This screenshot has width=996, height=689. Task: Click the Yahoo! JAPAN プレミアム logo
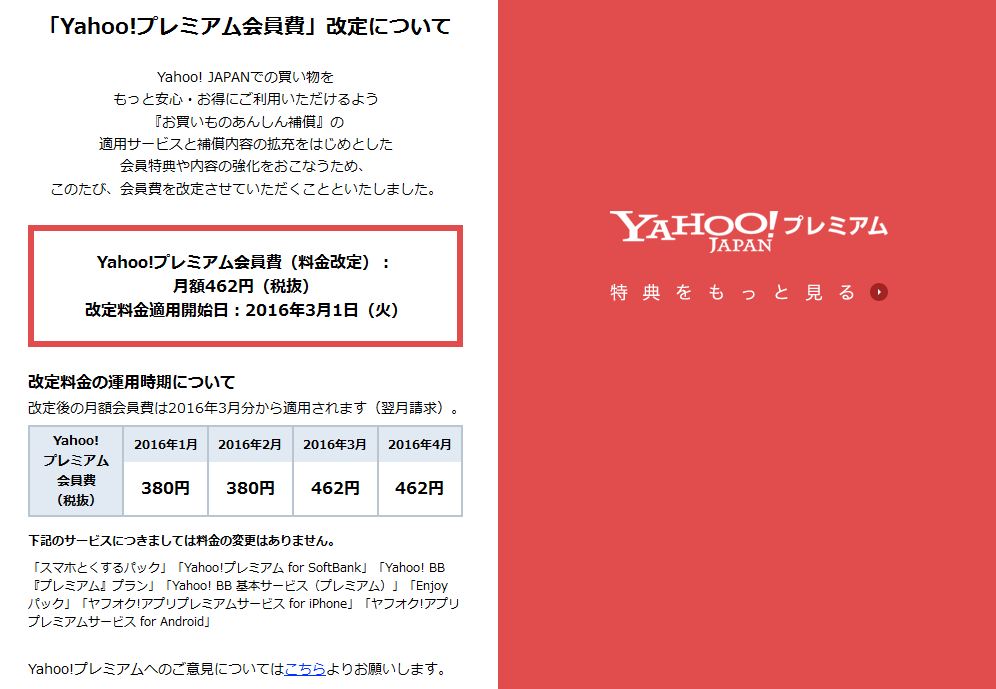tap(748, 231)
